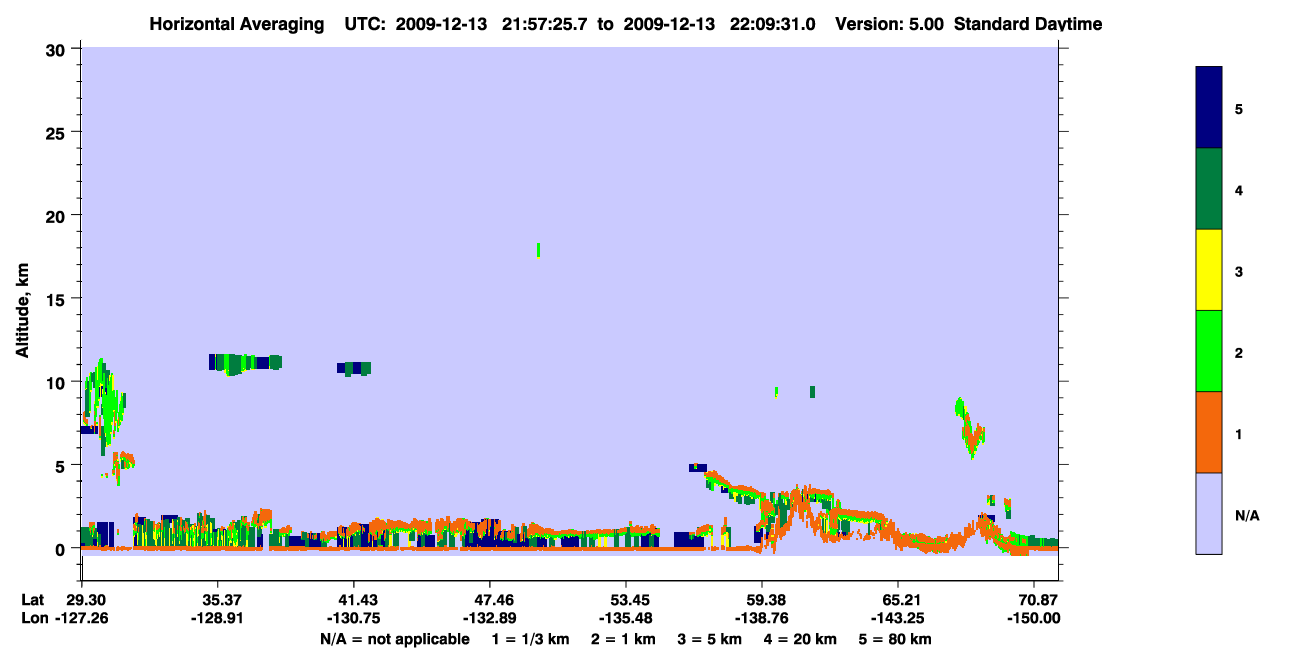1300x667 pixels.
Task: Click 'Standard Daytime' in the header
Action: (1028, 24)
